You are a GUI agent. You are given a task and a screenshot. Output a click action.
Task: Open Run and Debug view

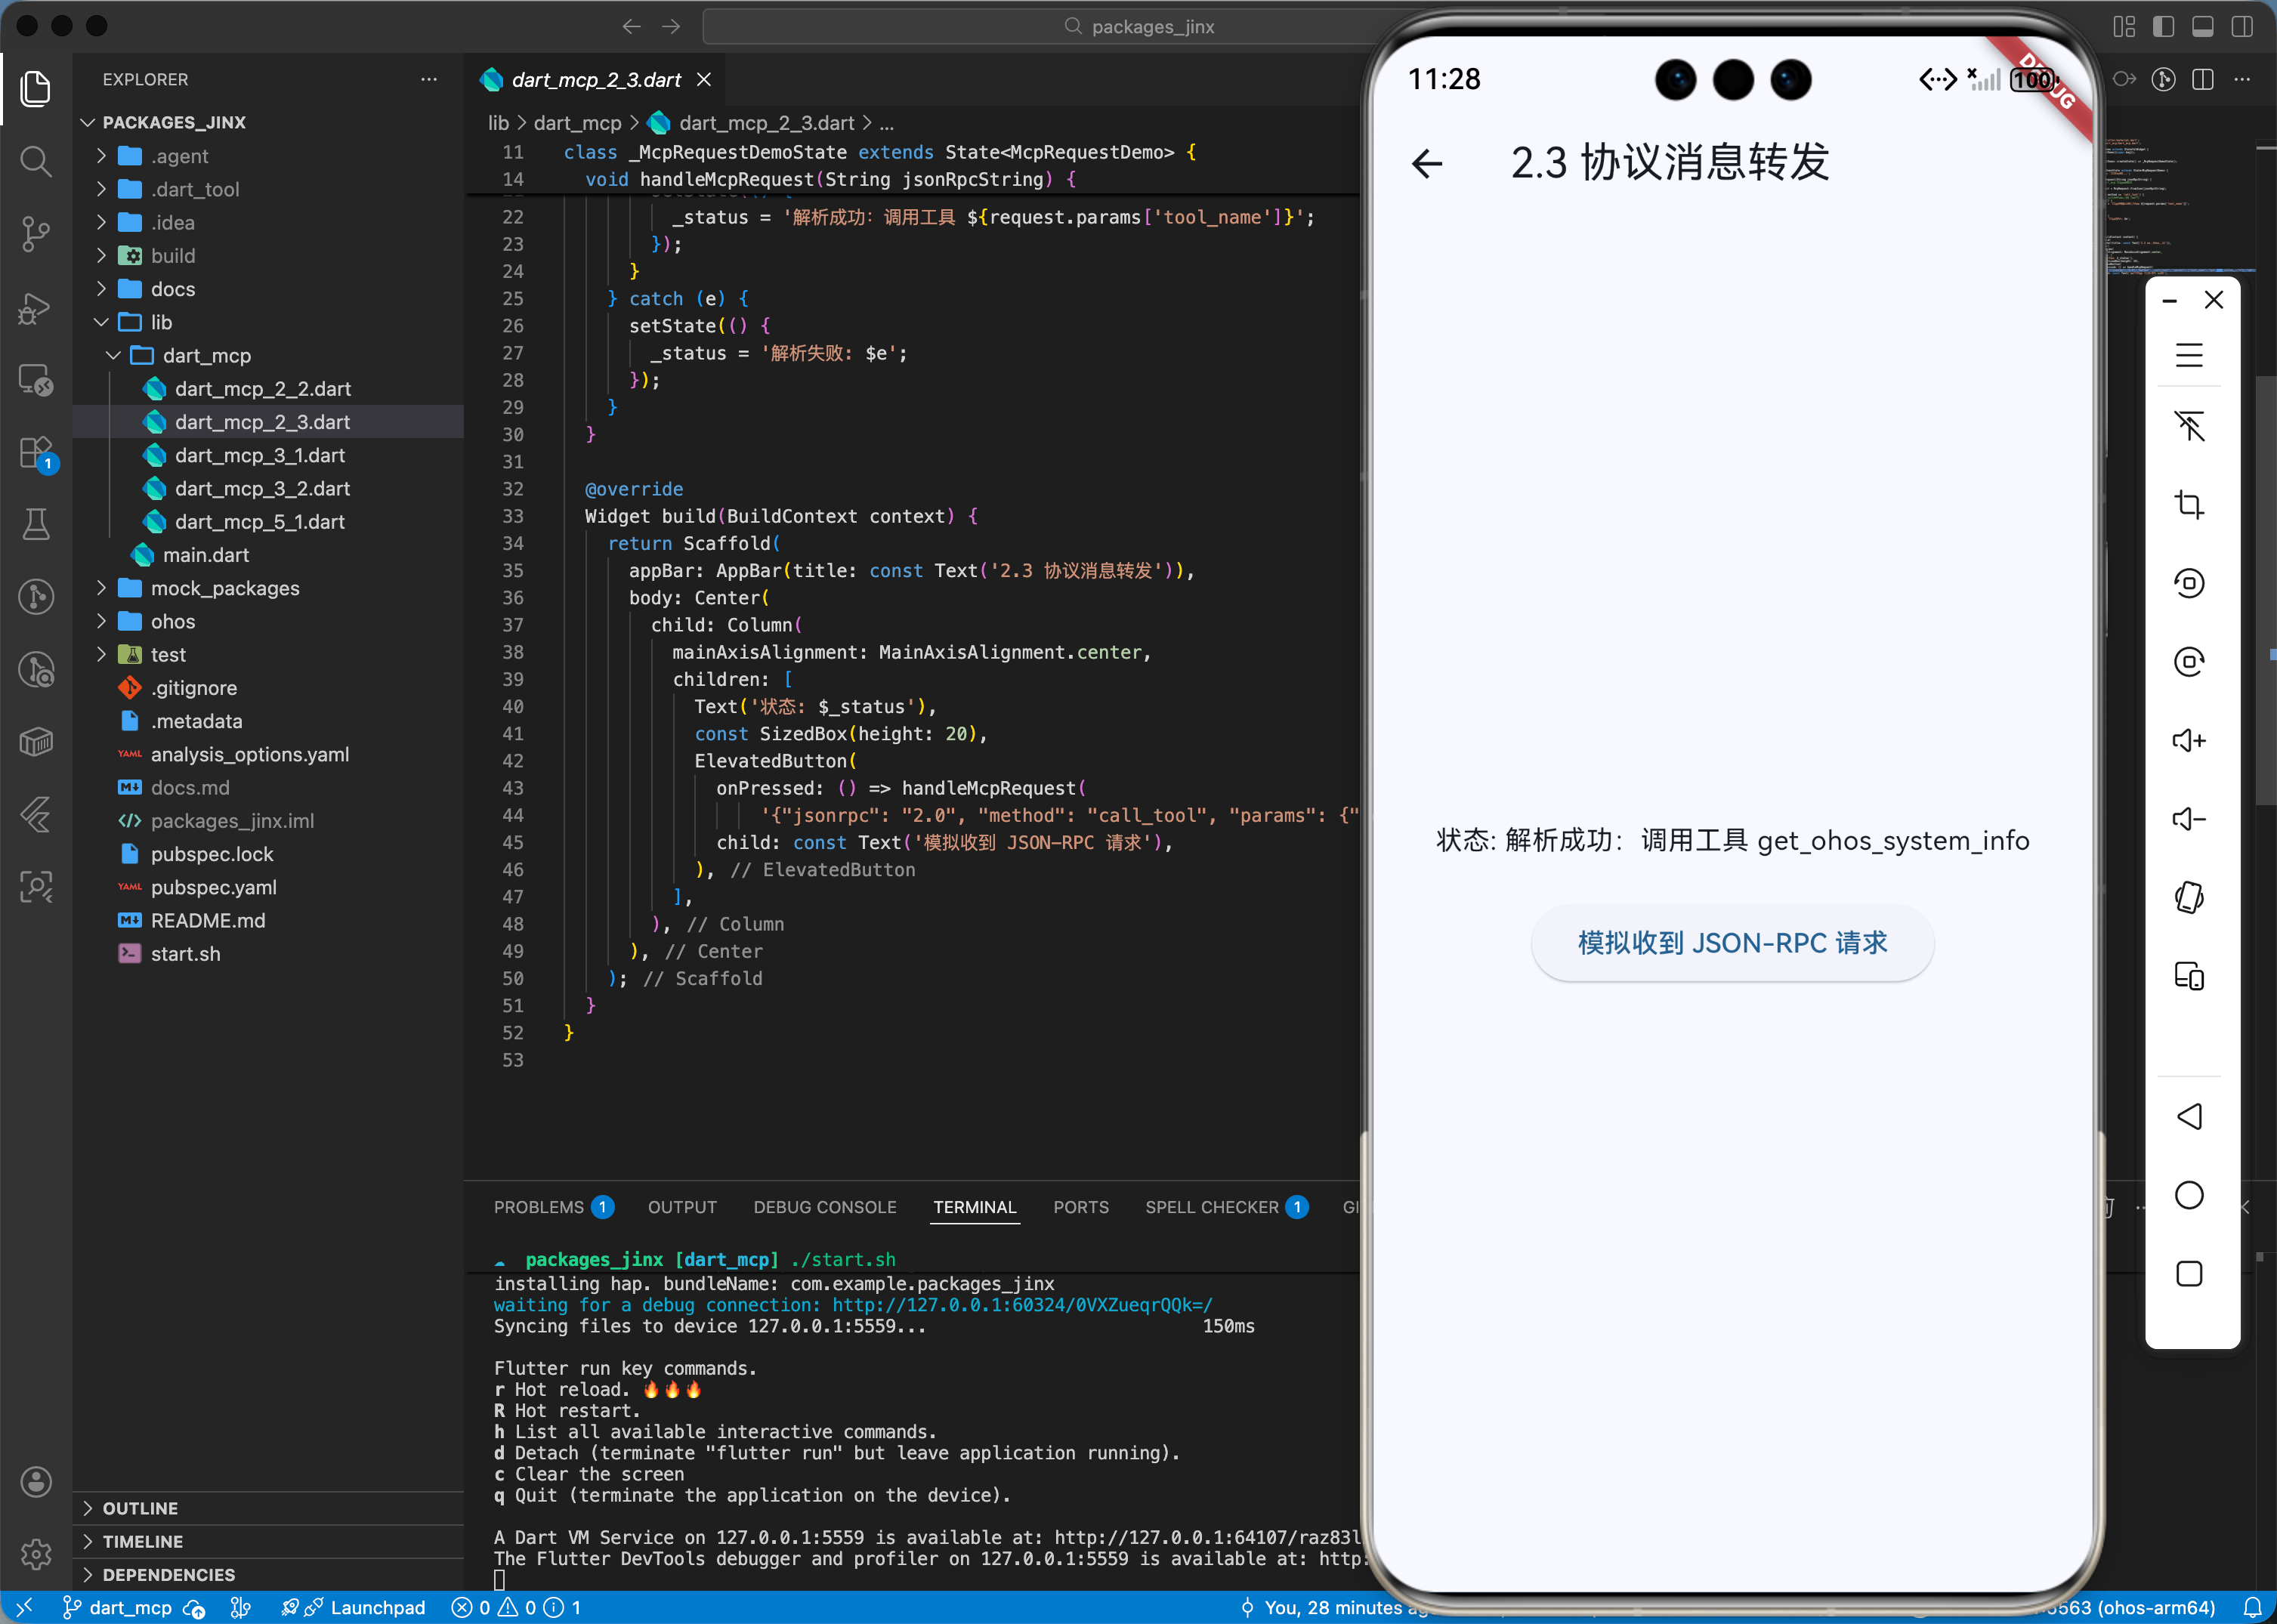[36, 308]
